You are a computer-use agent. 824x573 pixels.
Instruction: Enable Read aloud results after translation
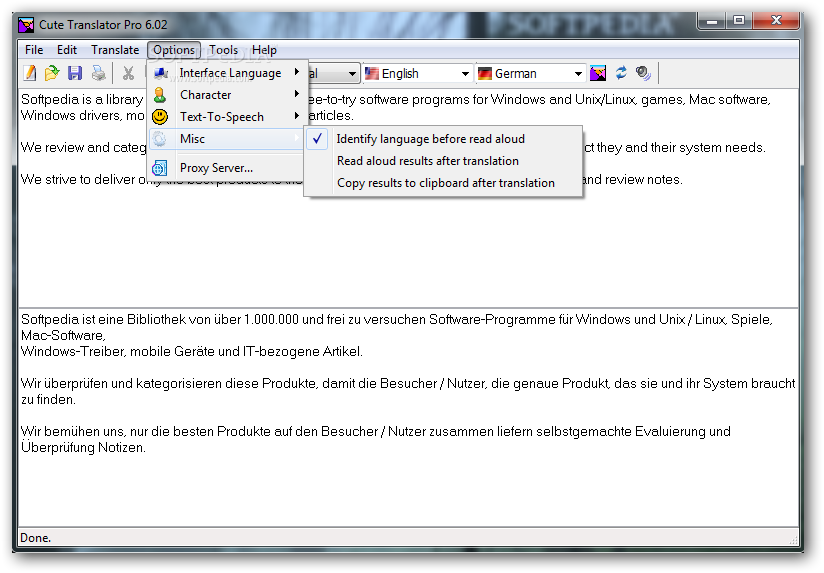[443, 161]
